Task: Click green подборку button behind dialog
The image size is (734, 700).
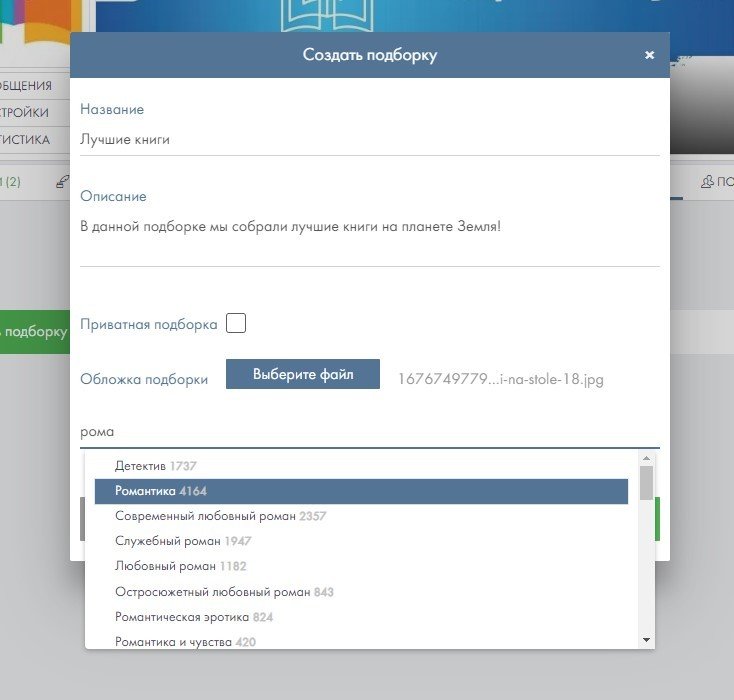Action: 34,332
